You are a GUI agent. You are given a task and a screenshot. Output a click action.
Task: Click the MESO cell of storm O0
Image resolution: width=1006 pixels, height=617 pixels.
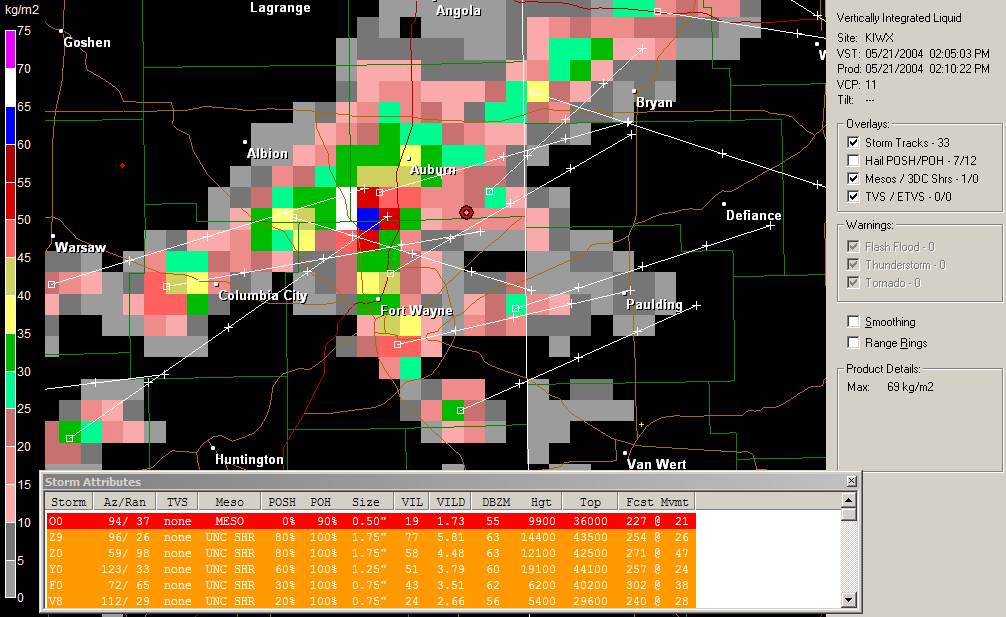coord(229,521)
